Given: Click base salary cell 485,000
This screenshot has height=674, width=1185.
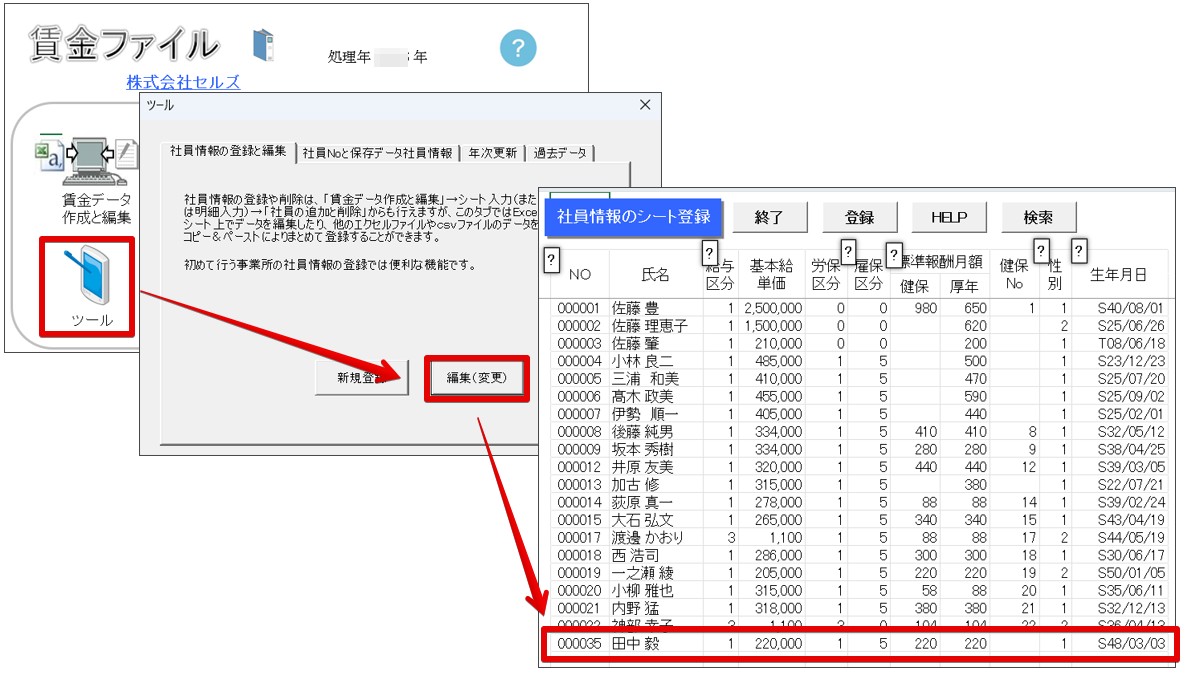Looking at the screenshot, I should pyautogui.click(x=778, y=361).
